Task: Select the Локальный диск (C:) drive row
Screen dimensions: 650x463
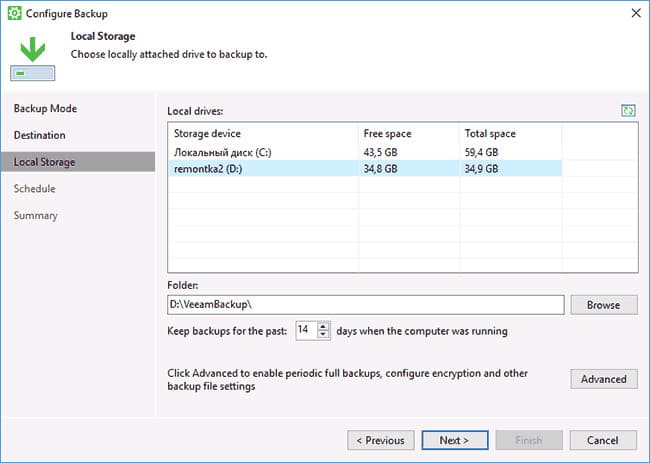Action: click(365, 152)
